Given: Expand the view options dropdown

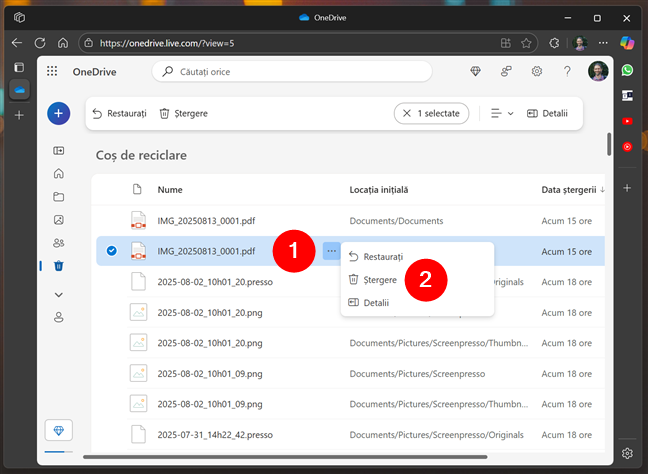Looking at the screenshot, I should point(502,114).
